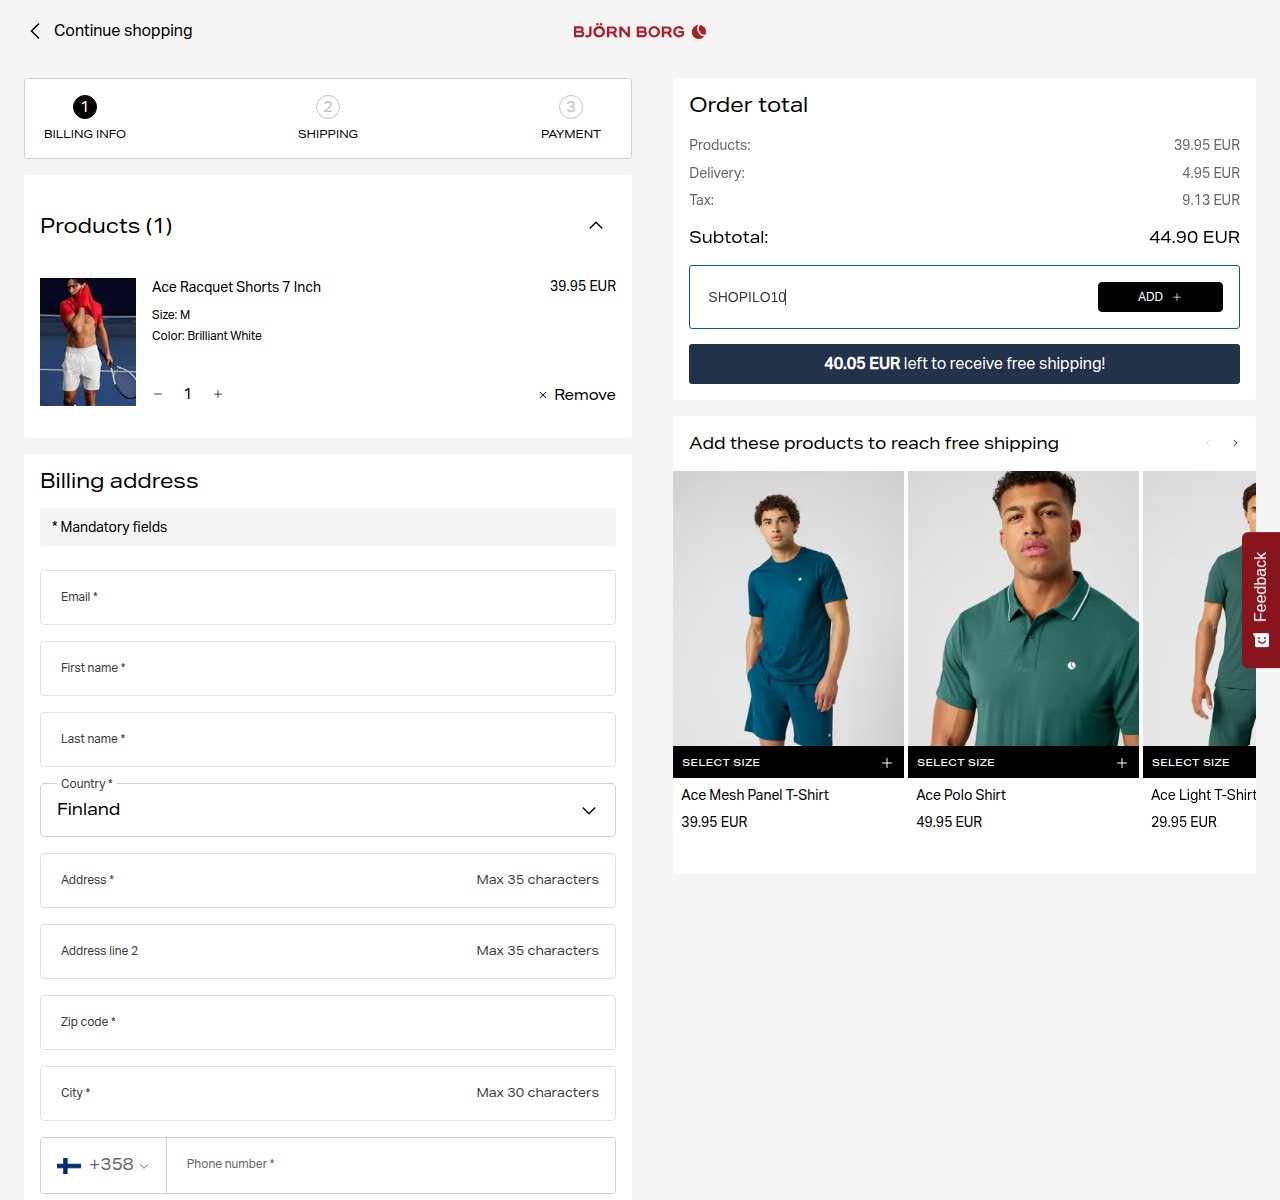Click the Size: M text
1280x1200 pixels.
tap(171, 315)
